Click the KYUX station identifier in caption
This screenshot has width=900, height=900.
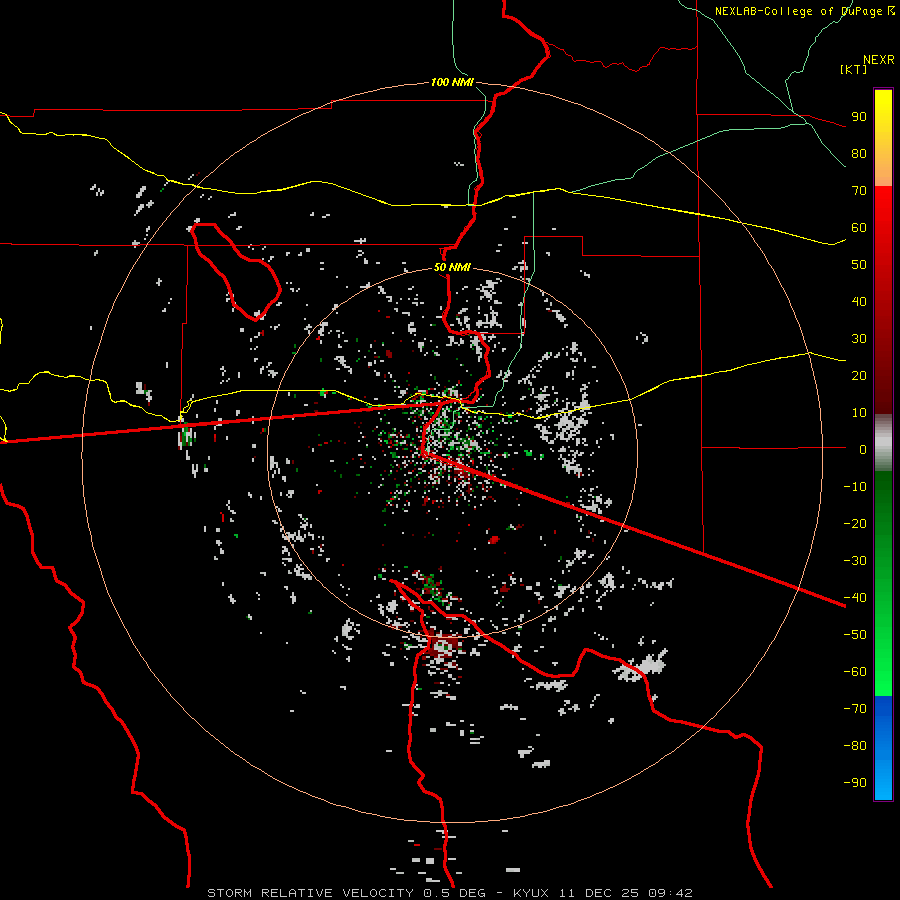[533, 893]
